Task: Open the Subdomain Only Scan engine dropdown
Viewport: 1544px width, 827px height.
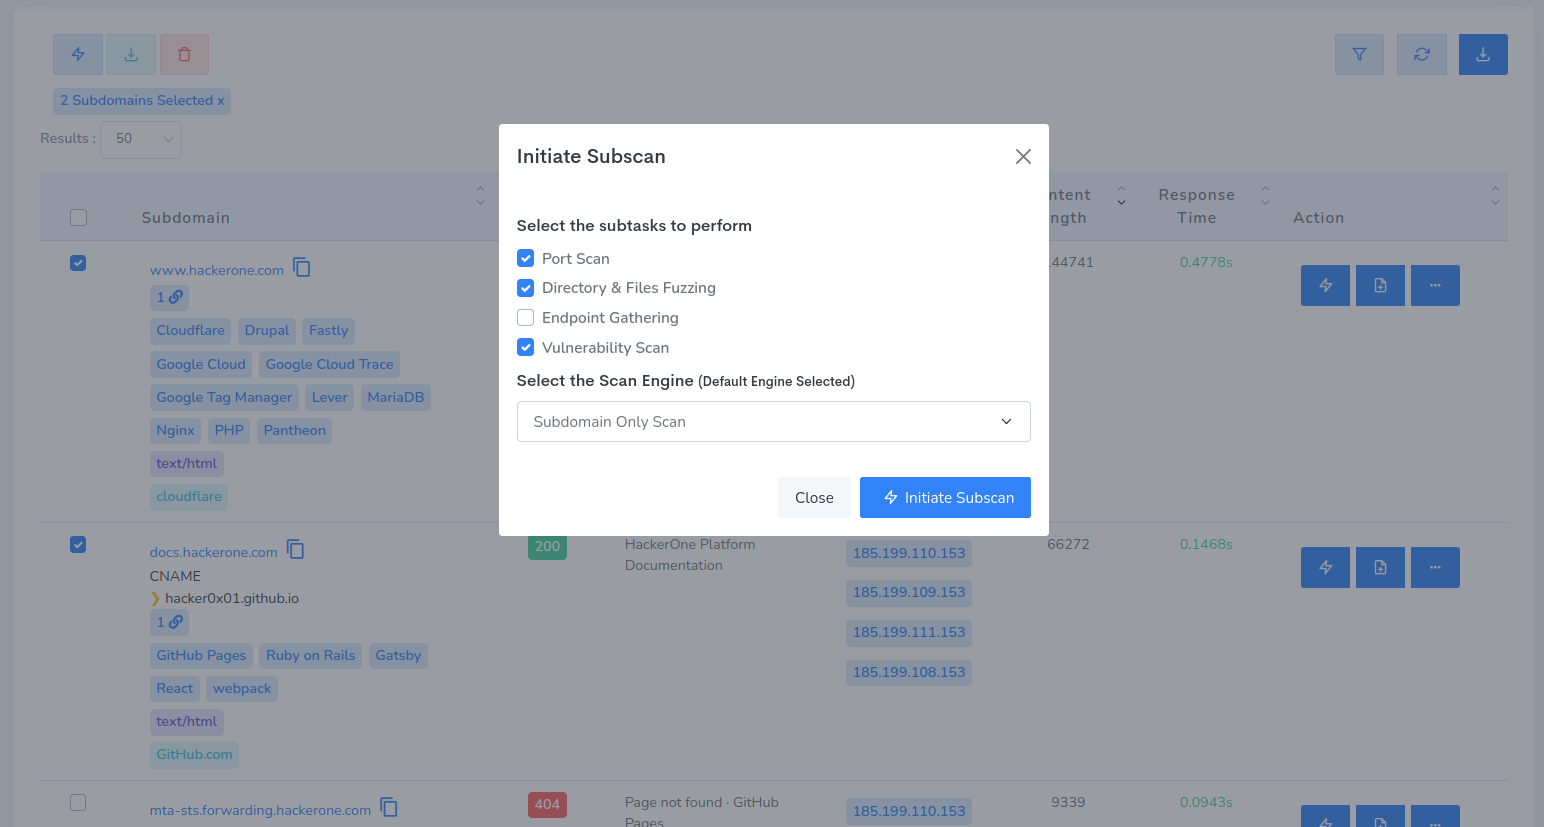Action: (773, 422)
